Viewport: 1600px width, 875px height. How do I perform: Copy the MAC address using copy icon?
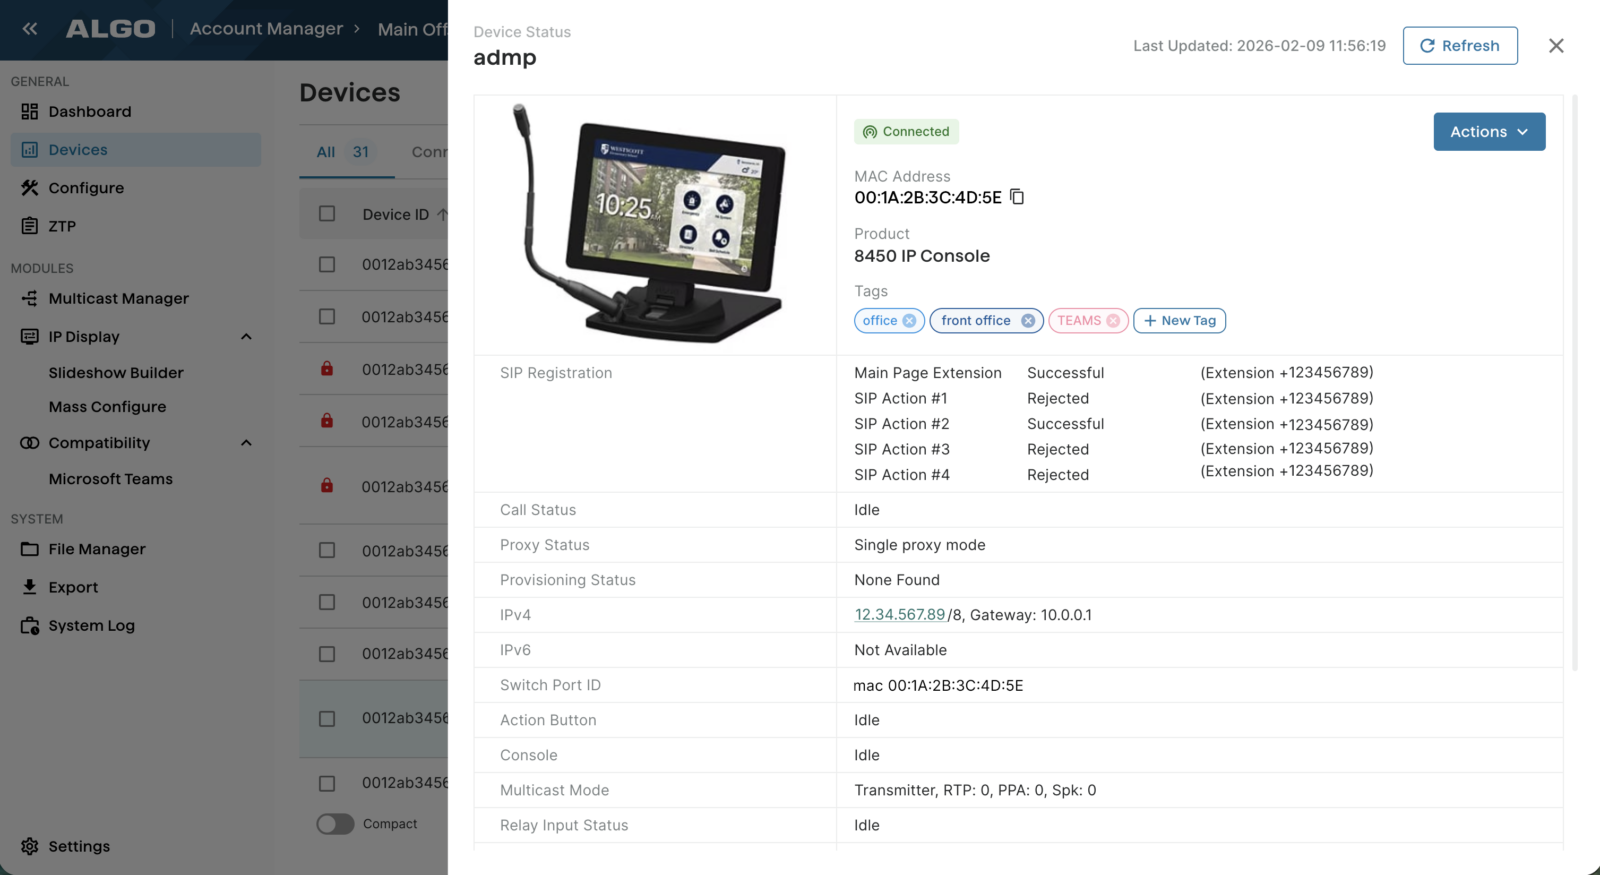coord(1017,197)
